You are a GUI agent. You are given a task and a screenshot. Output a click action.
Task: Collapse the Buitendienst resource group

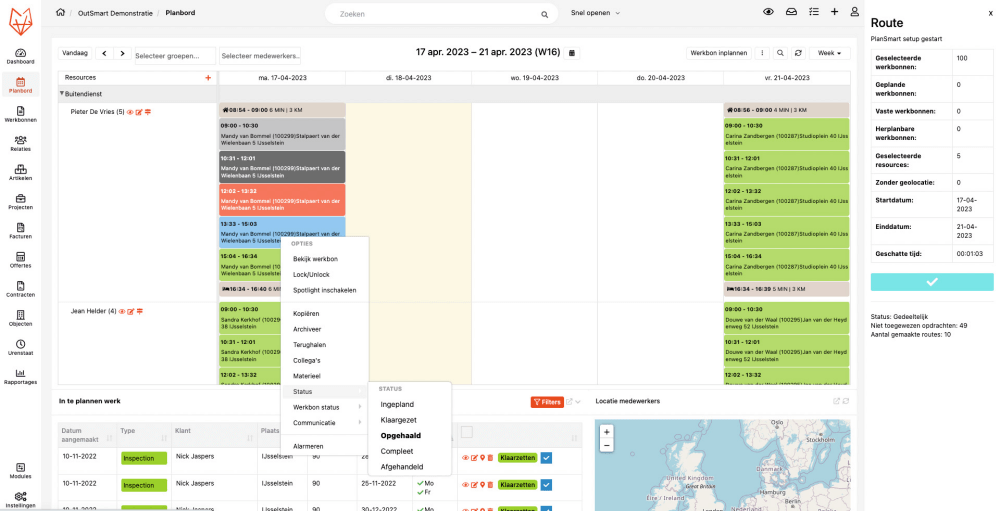point(62,93)
